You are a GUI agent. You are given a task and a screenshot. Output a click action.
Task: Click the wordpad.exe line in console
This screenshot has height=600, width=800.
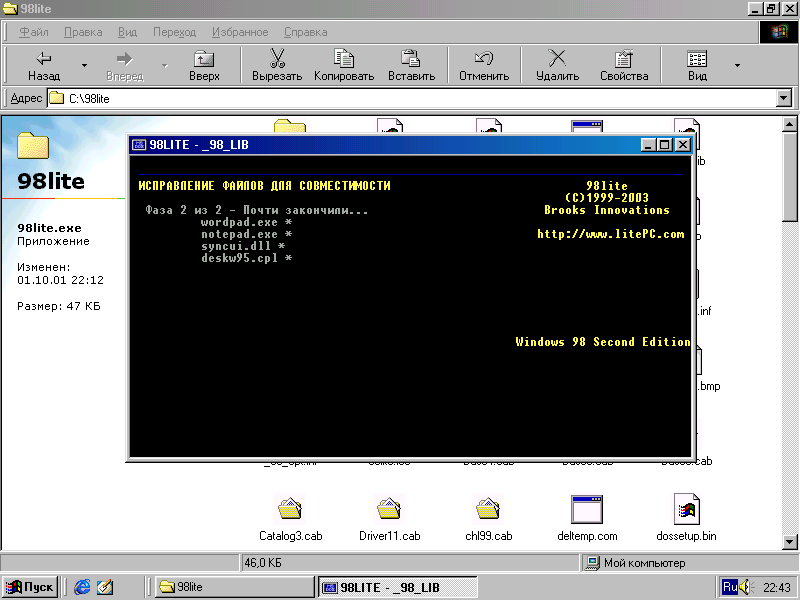pos(246,222)
